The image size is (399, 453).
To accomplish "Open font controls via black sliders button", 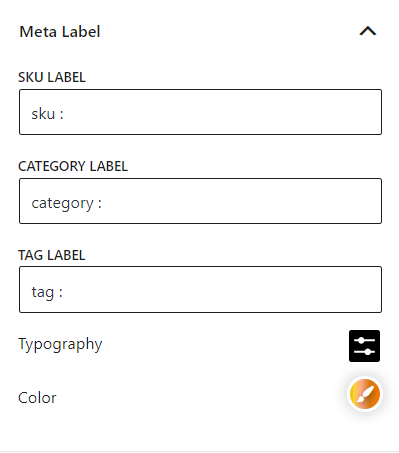I will (x=364, y=346).
